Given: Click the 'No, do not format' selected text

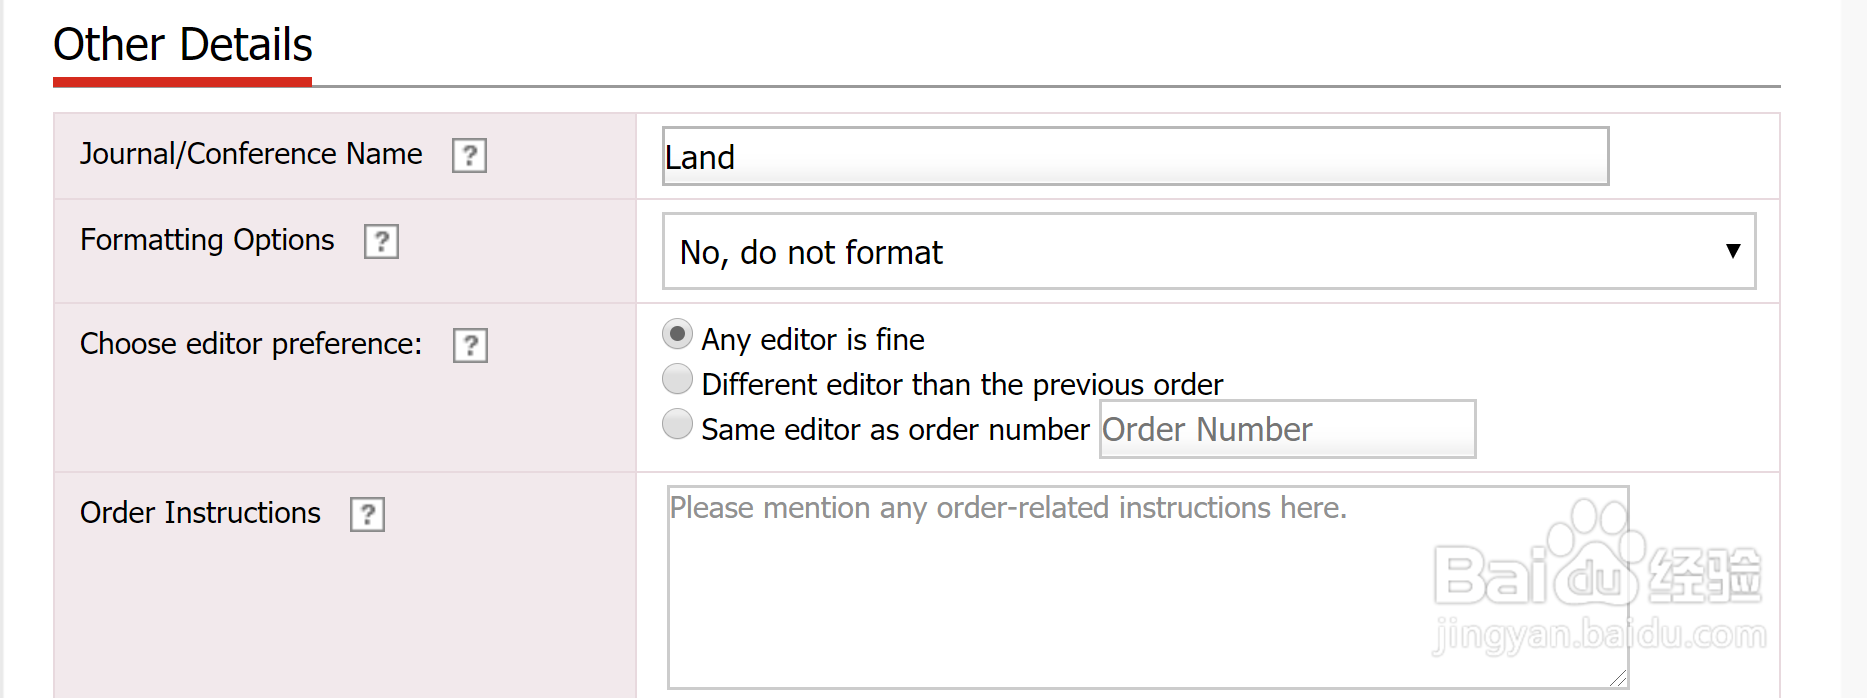Looking at the screenshot, I should [x=811, y=253].
